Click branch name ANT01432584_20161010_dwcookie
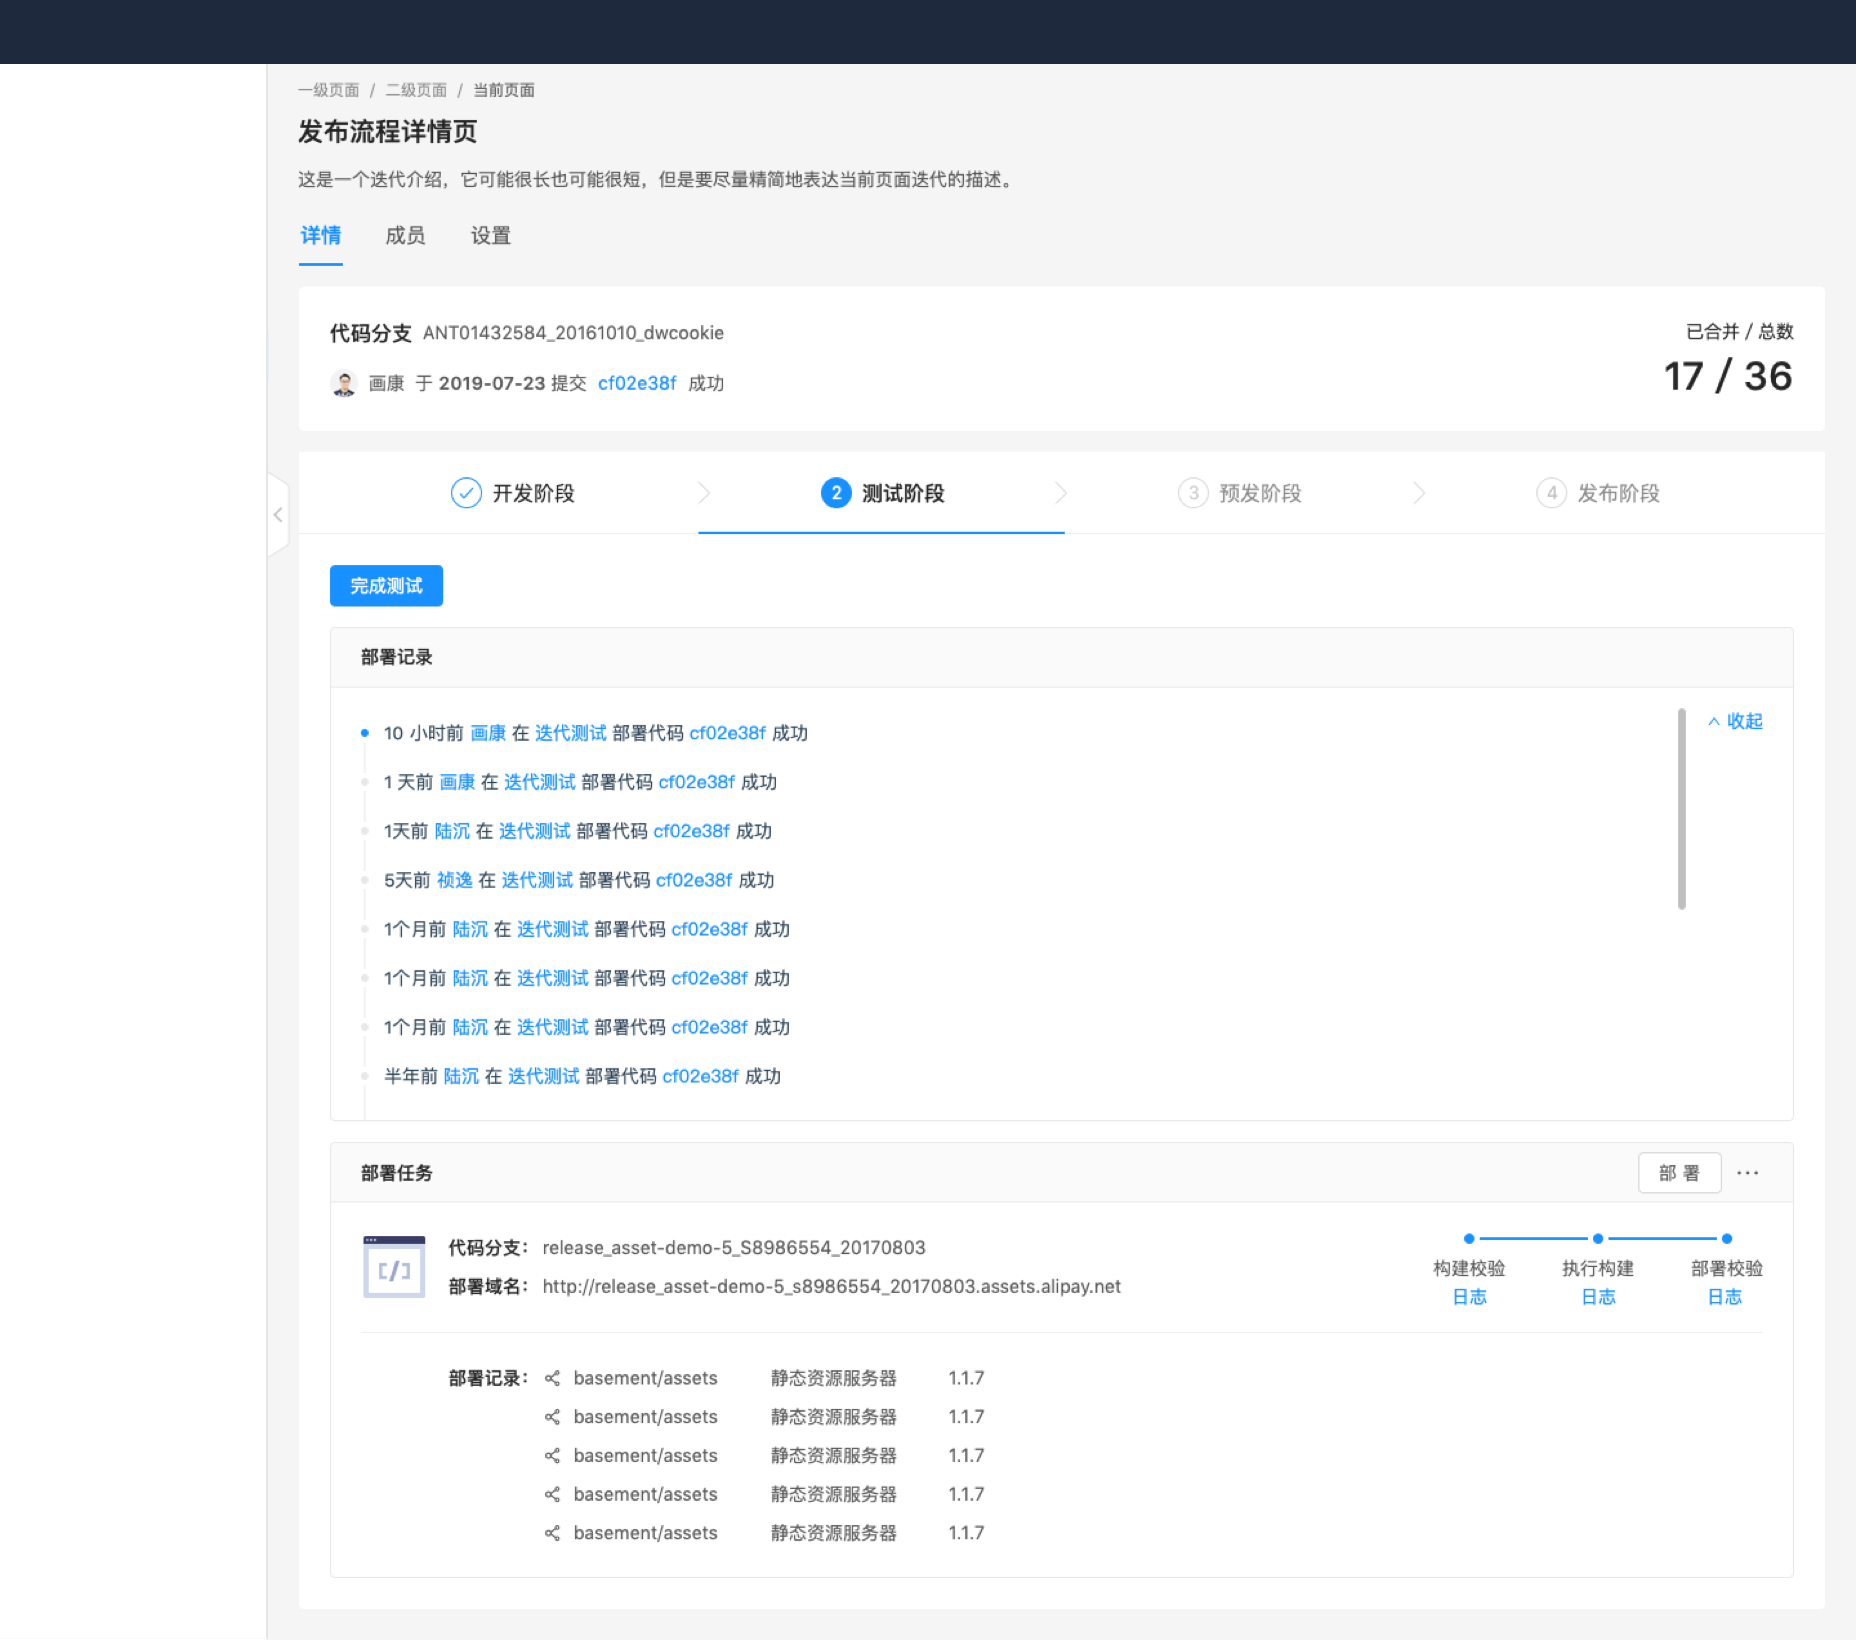The width and height of the screenshot is (1856, 1640). click(573, 333)
